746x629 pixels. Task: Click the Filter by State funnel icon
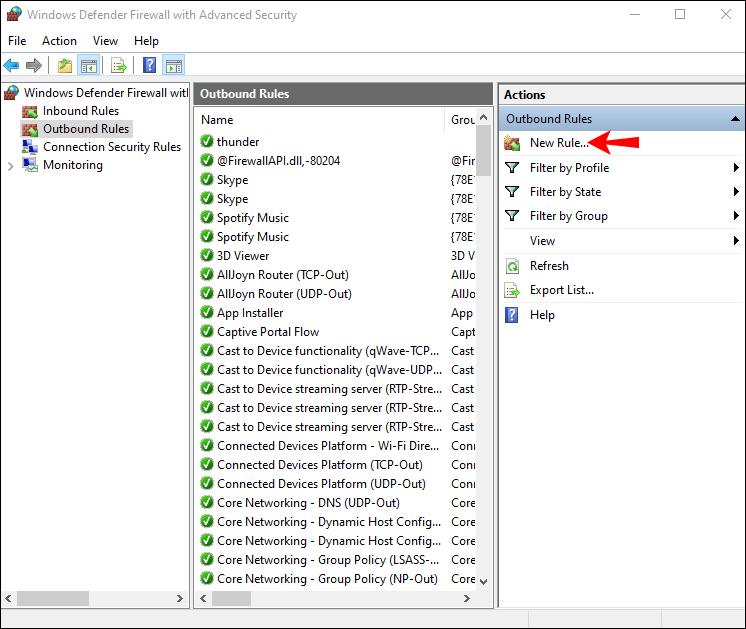pyautogui.click(x=512, y=191)
